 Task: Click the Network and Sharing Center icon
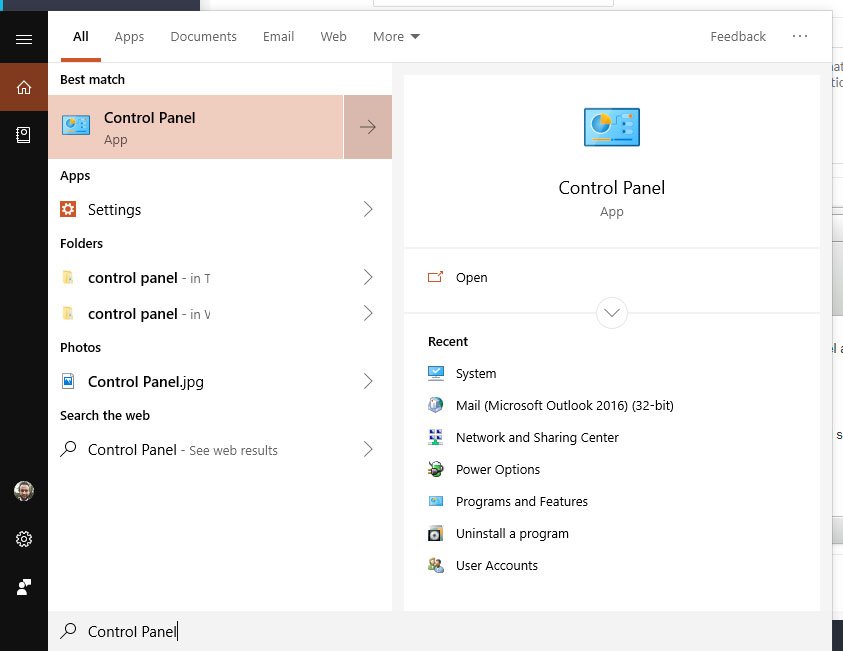click(435, 437)
